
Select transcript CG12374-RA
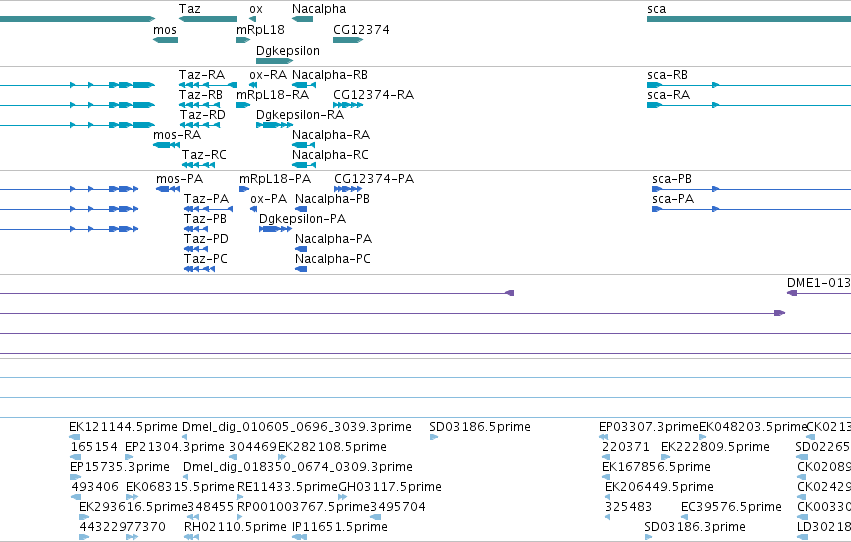click(348, 105)
